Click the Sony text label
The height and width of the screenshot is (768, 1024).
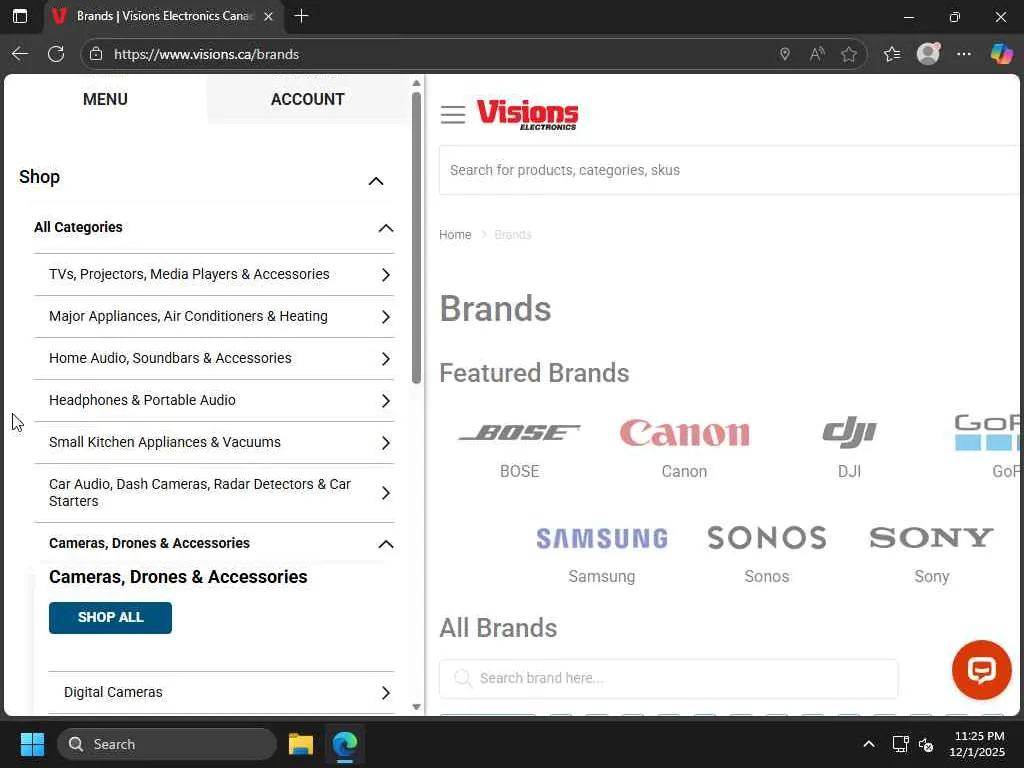[x=931, y=577]
